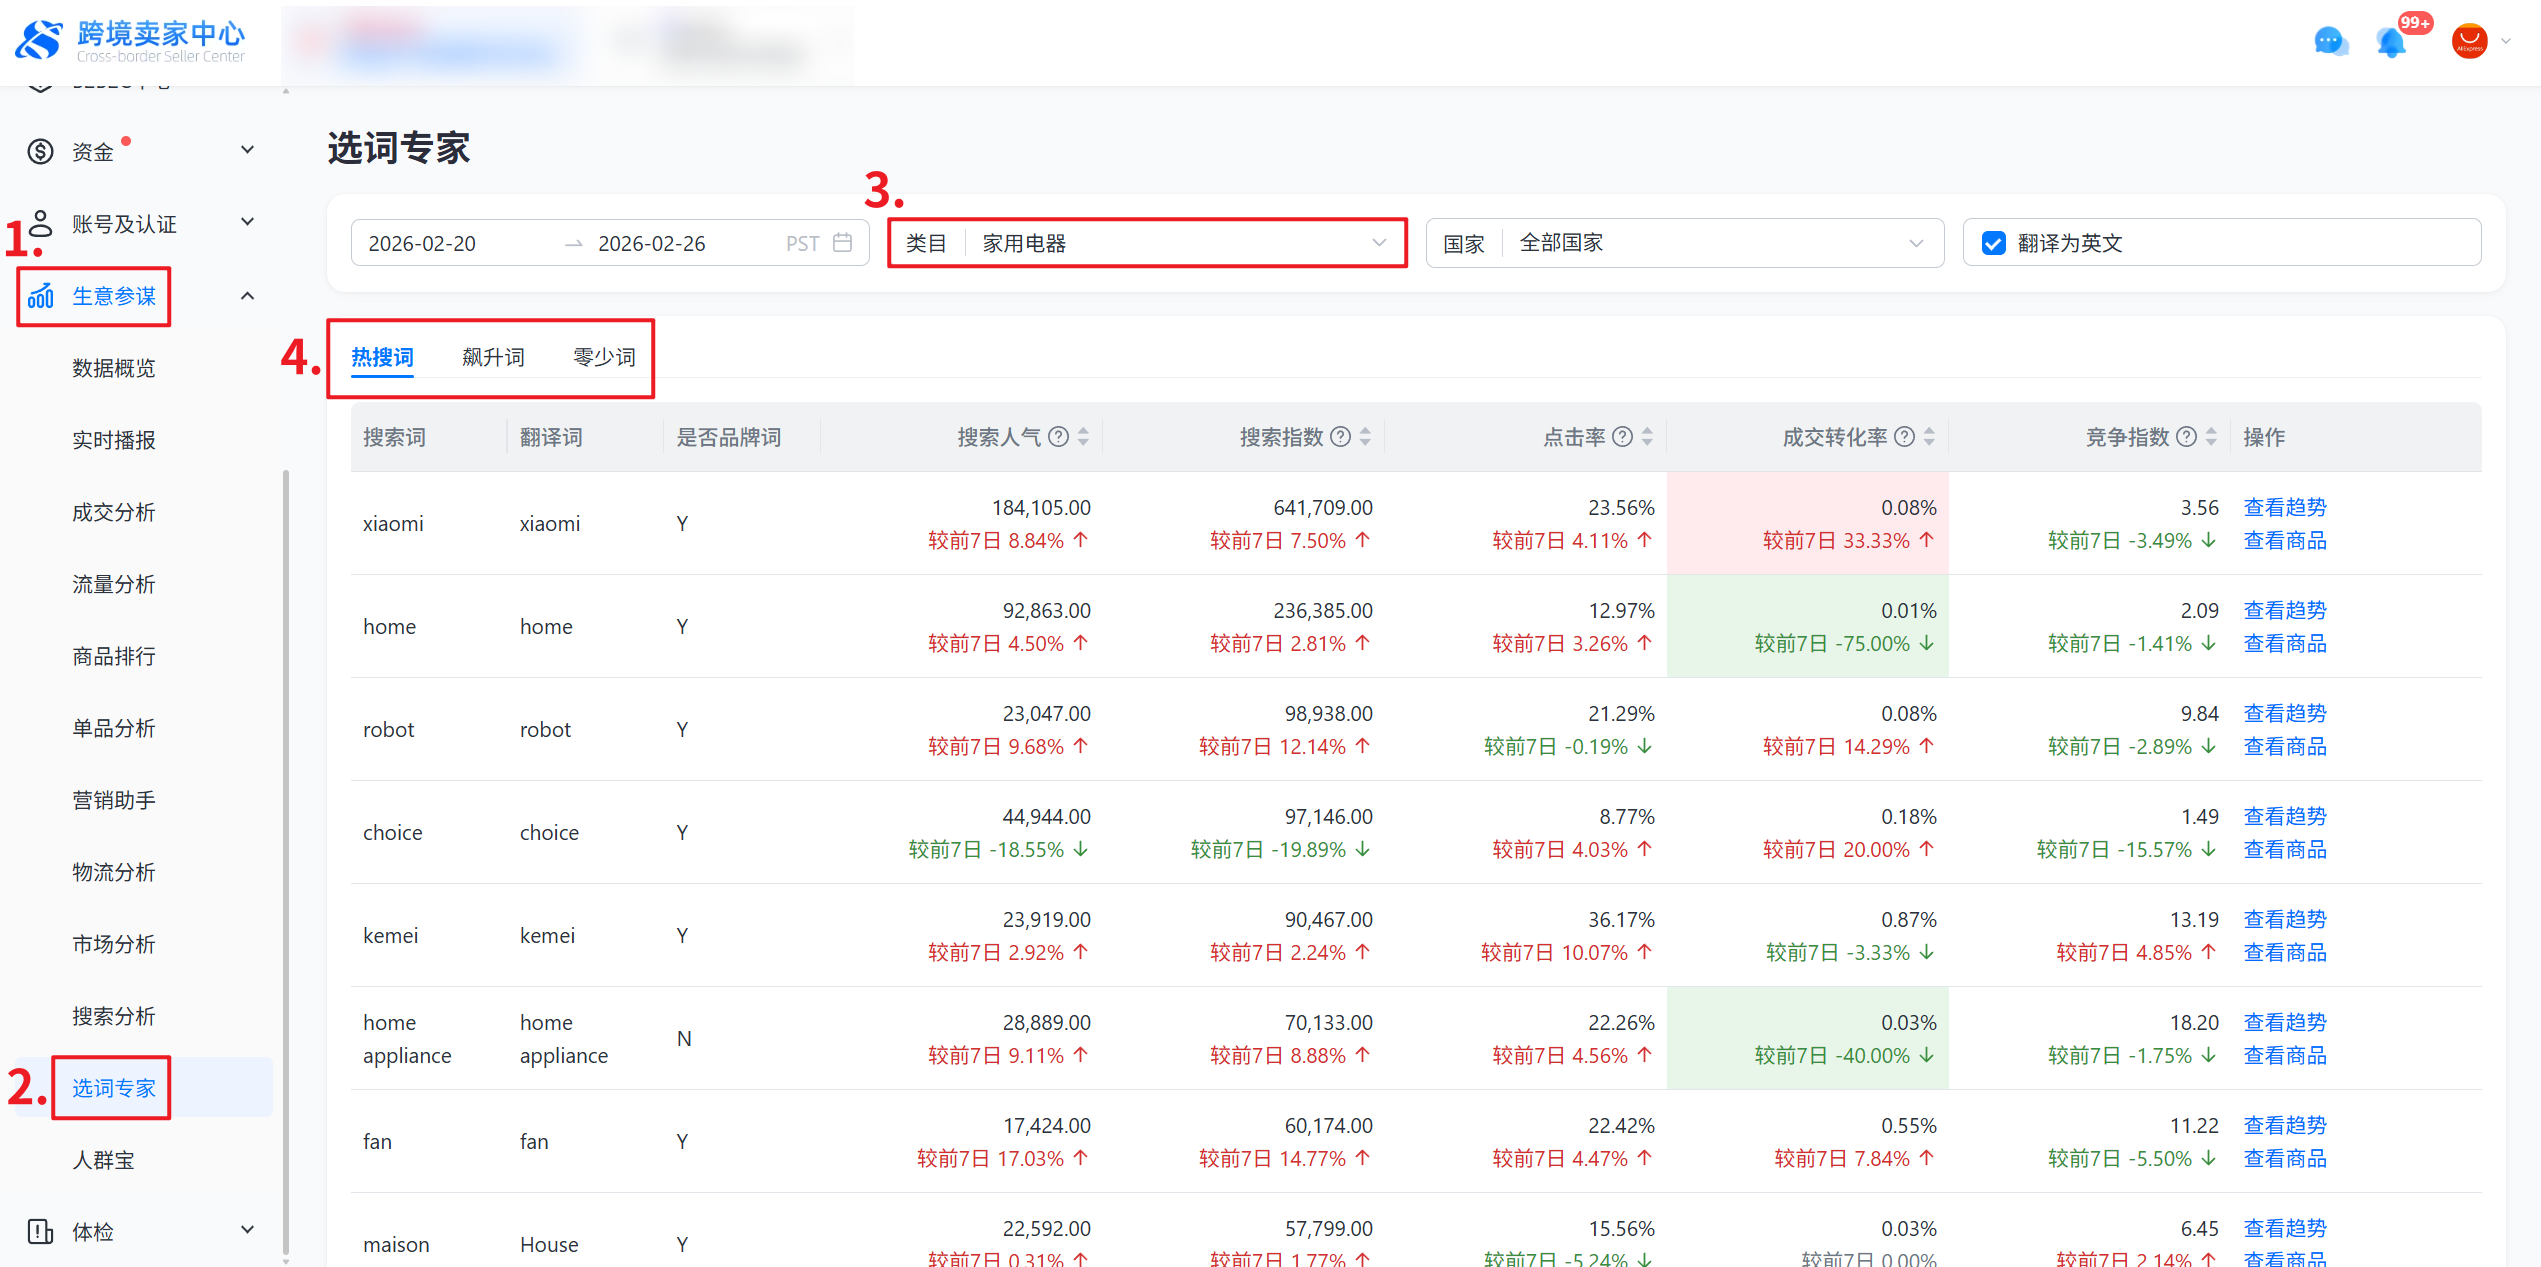
Task: Sort the 成交转化率 column
Action: pyautogui.click(x=1930, y=437)
